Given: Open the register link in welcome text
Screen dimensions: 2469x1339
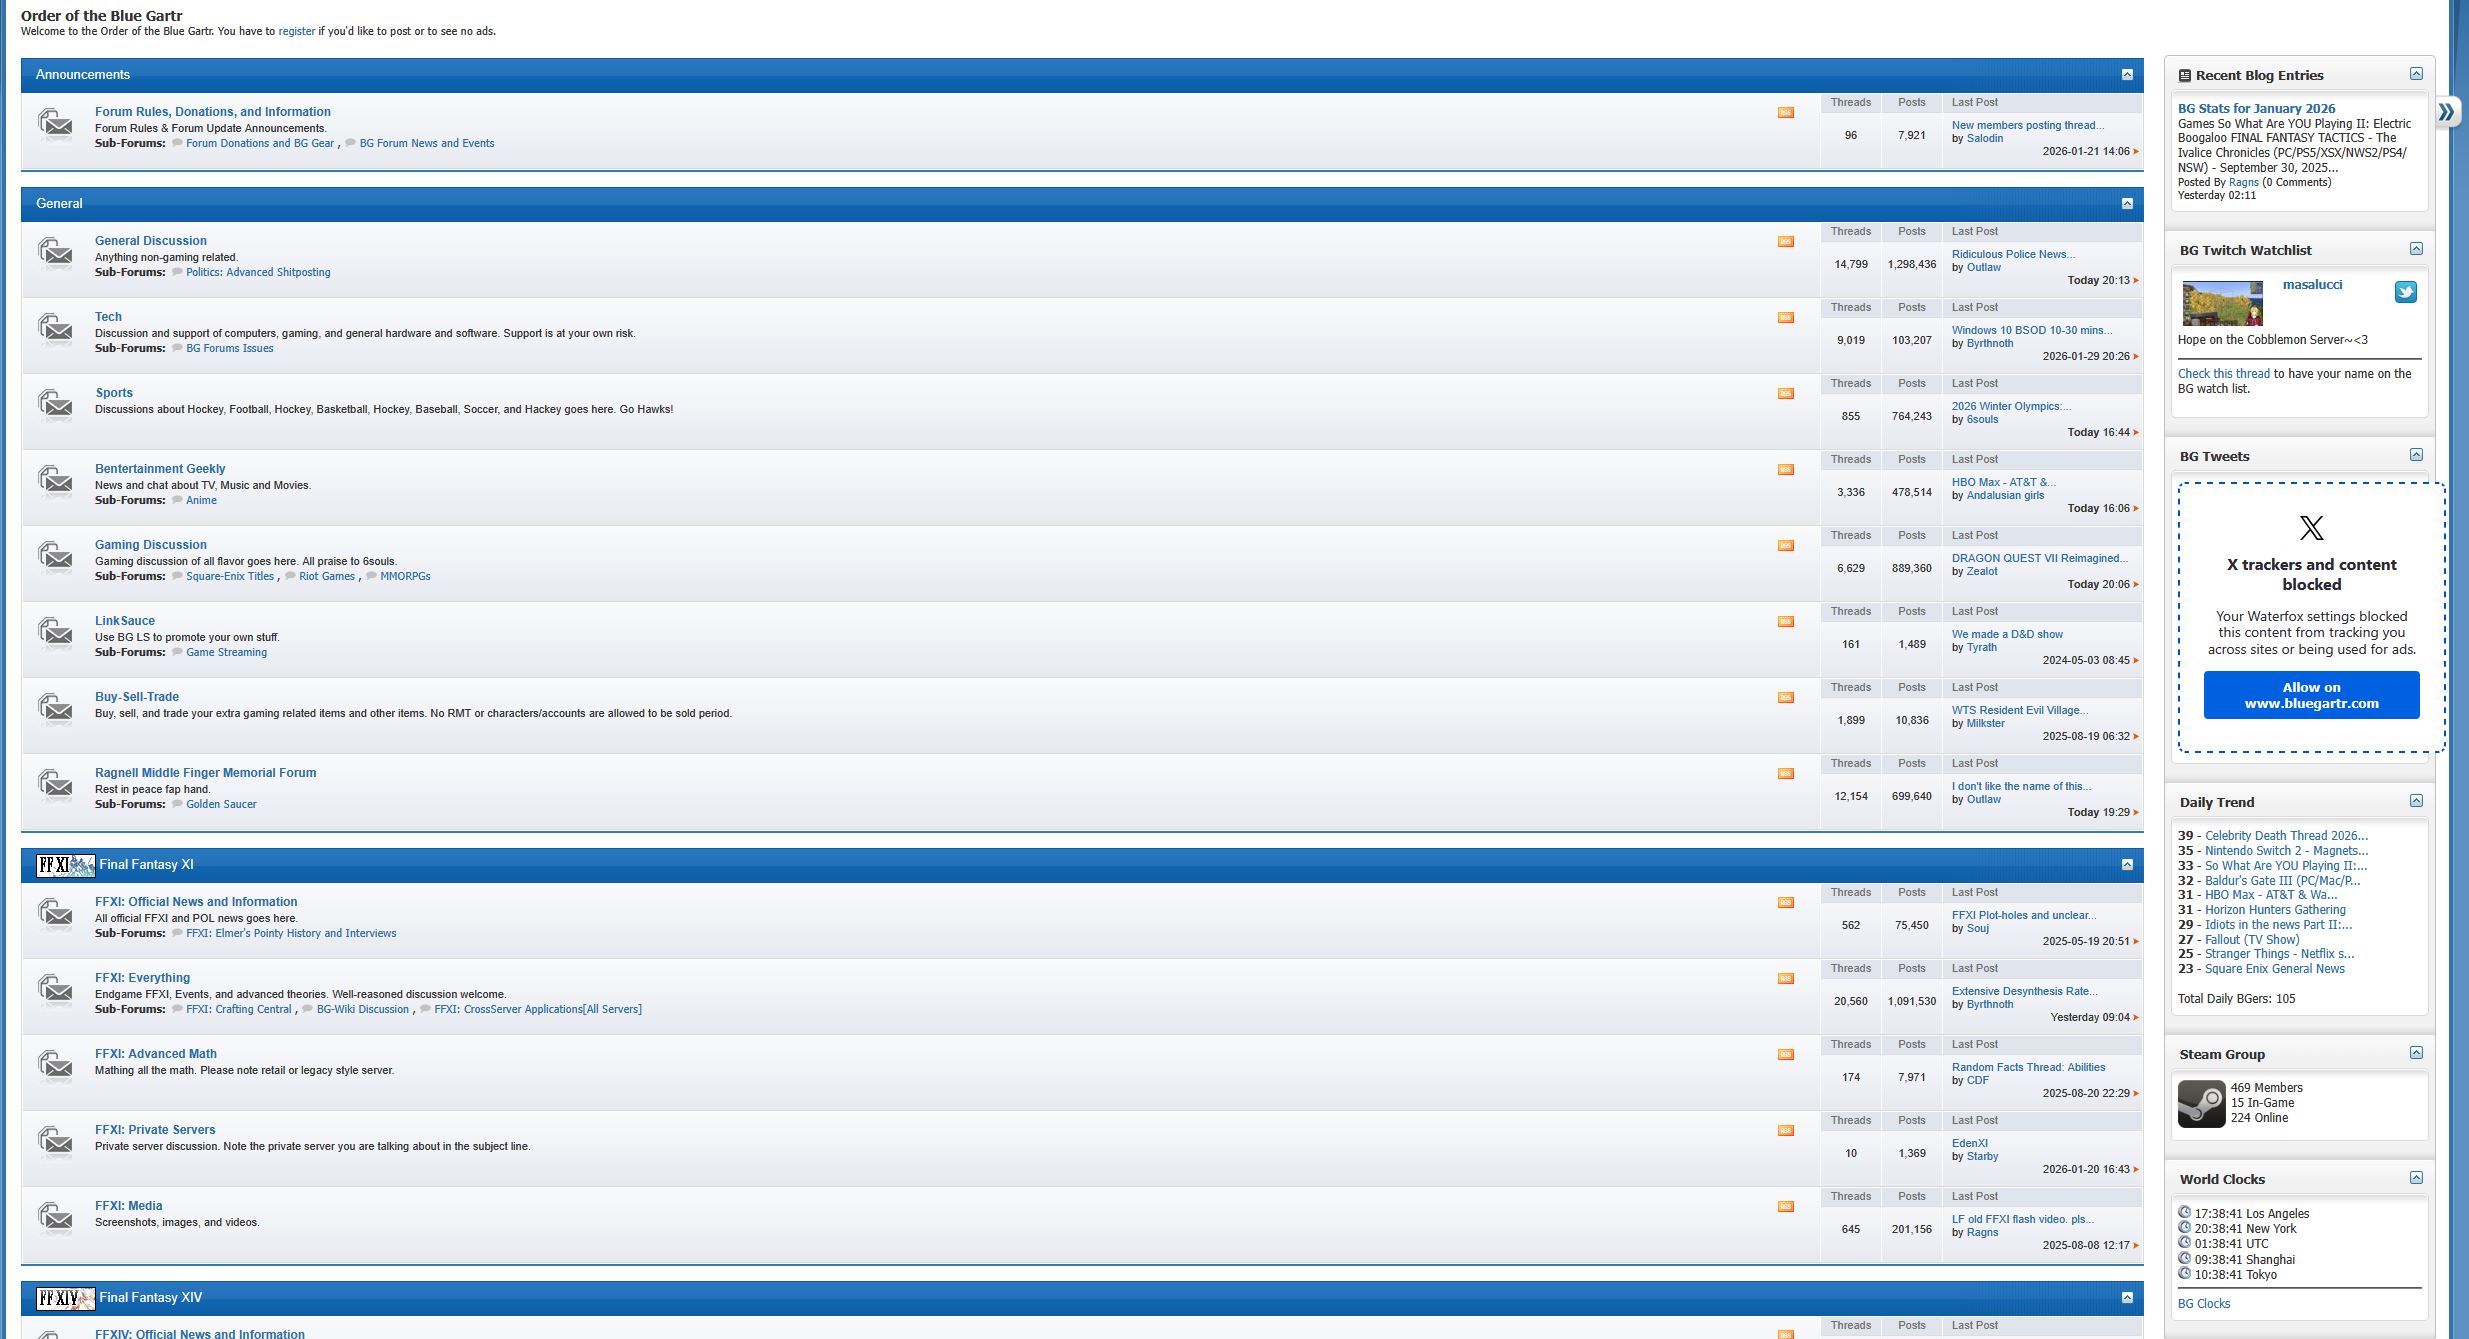Looking at the screenshot, I should click(x=296, y=31).
